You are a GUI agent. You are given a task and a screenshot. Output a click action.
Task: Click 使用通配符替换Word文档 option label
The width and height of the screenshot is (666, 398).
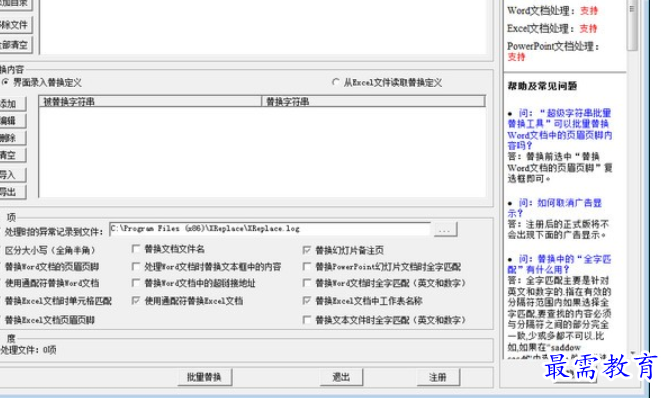pyautogui.click(x=52, y=283)
